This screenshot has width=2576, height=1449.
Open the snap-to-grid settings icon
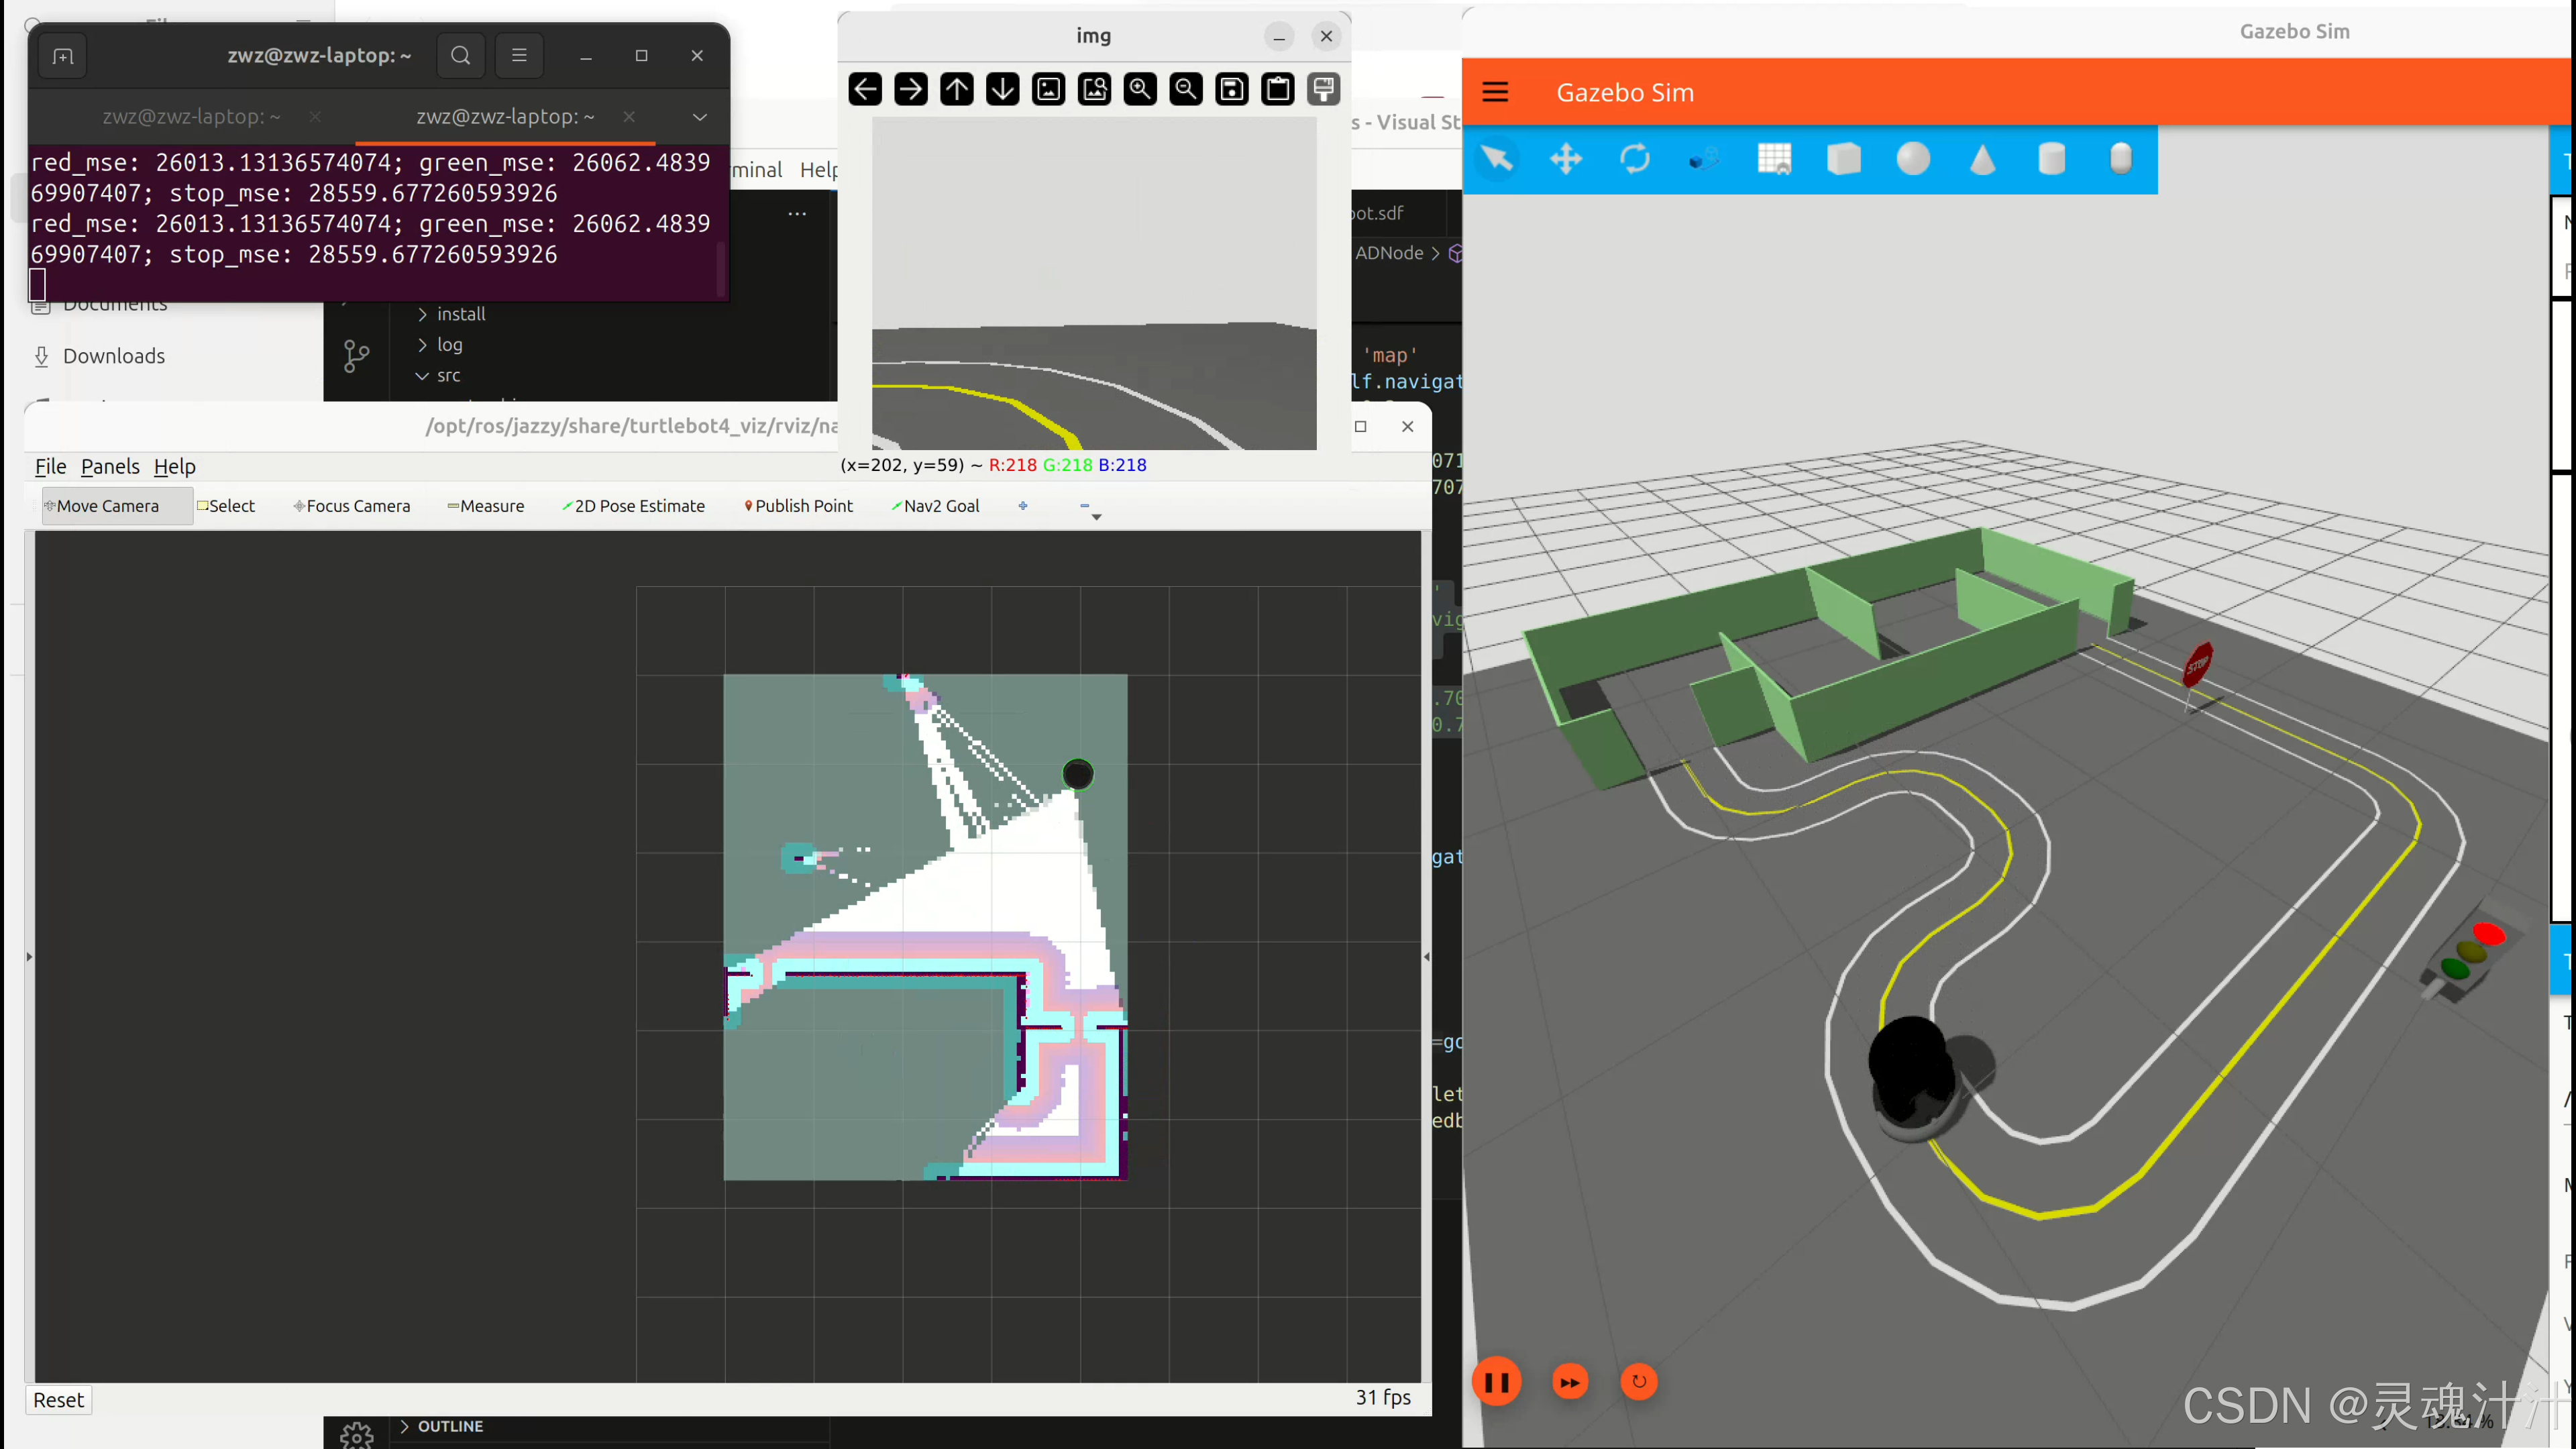click(x=1774, y=159)
